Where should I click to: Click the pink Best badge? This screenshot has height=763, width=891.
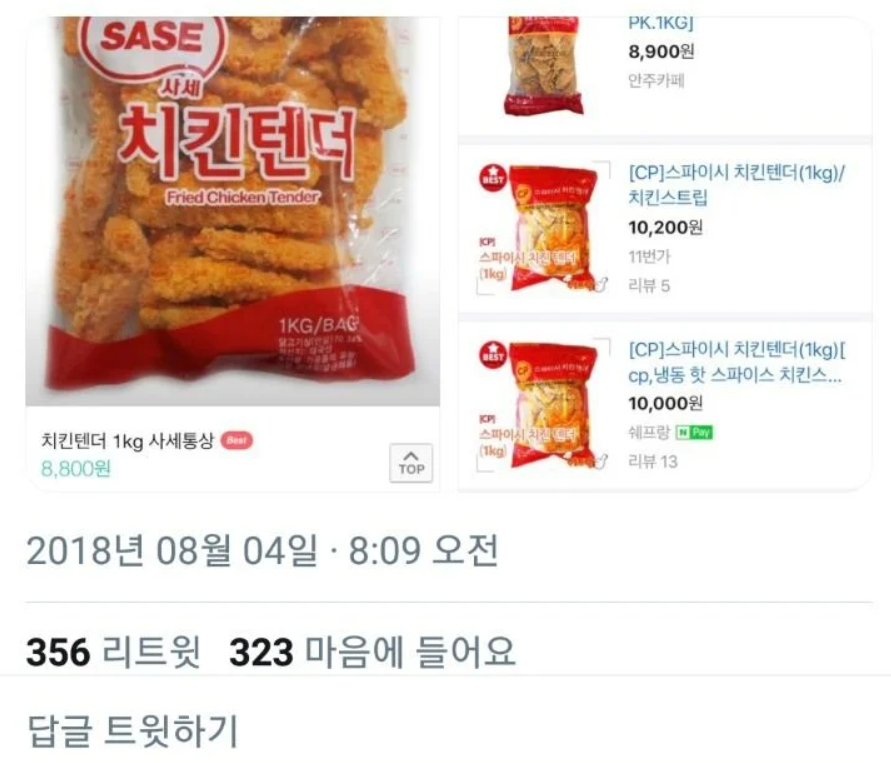pos(236,440)
